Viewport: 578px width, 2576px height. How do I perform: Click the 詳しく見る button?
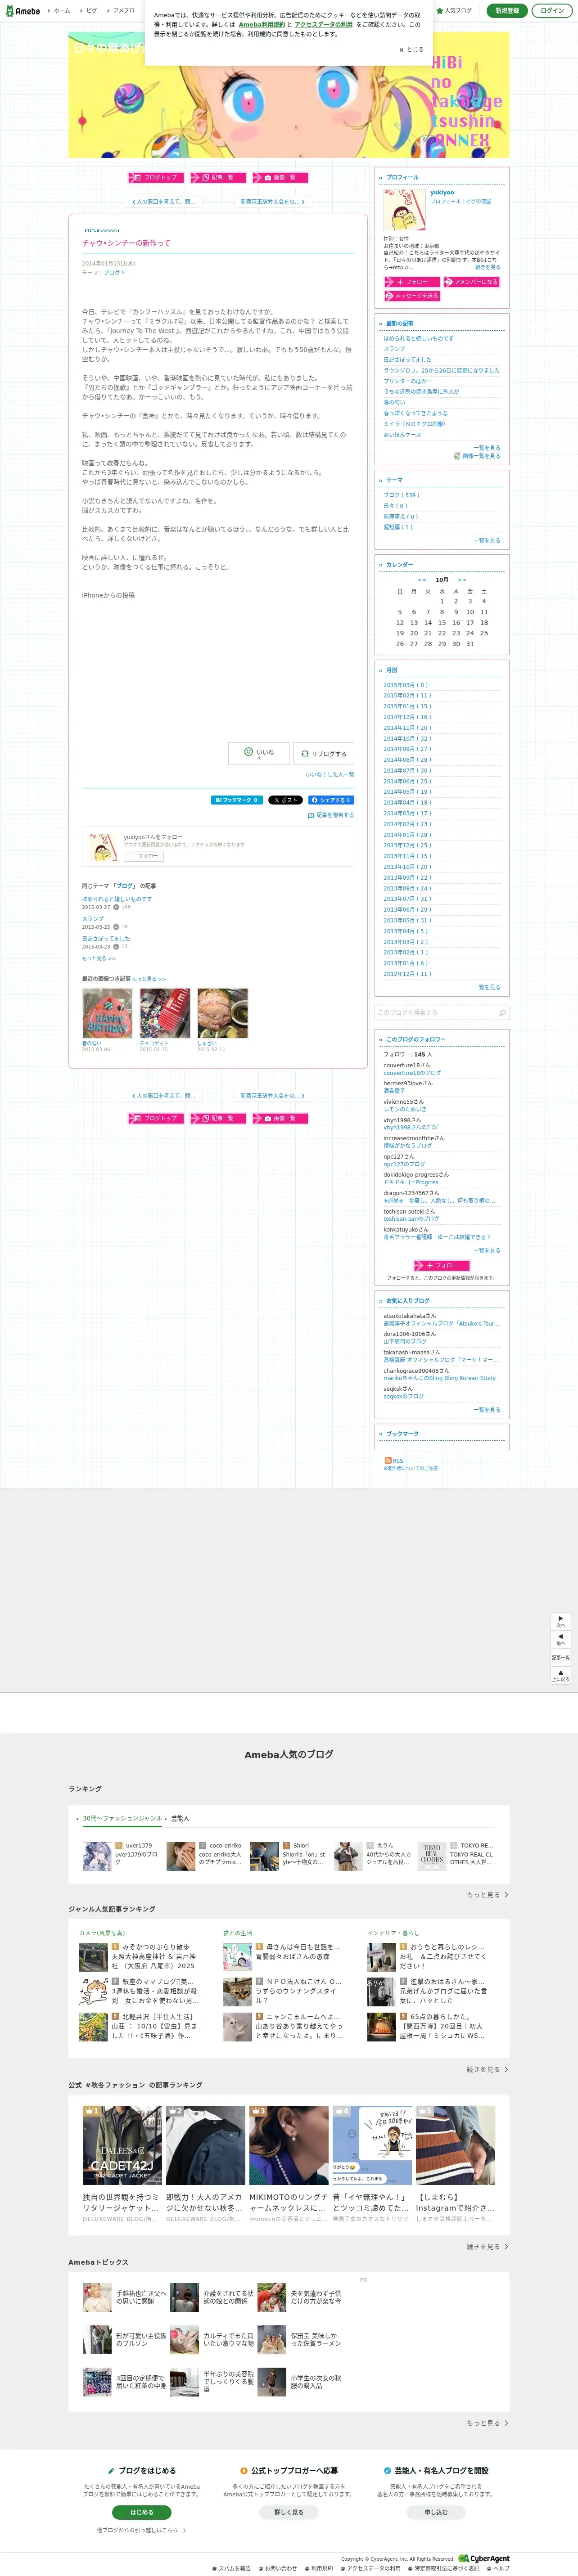289,2512
